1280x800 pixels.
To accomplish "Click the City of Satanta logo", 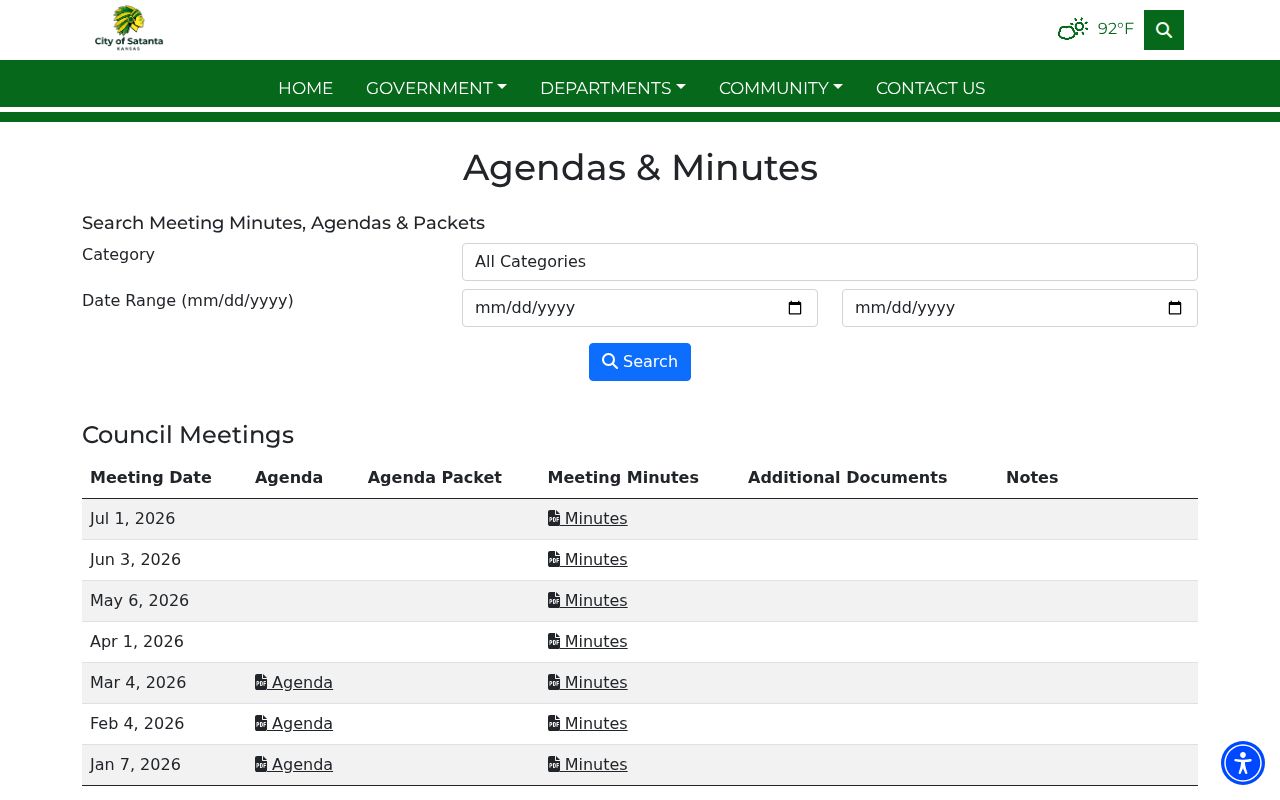I will pyautogui.click(x=129, y=28).
